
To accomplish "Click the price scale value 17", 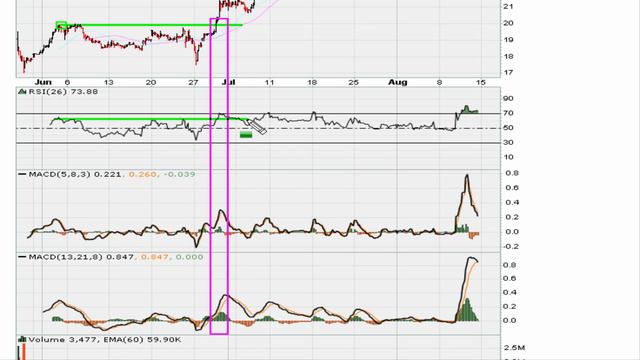I will (509, 73).
